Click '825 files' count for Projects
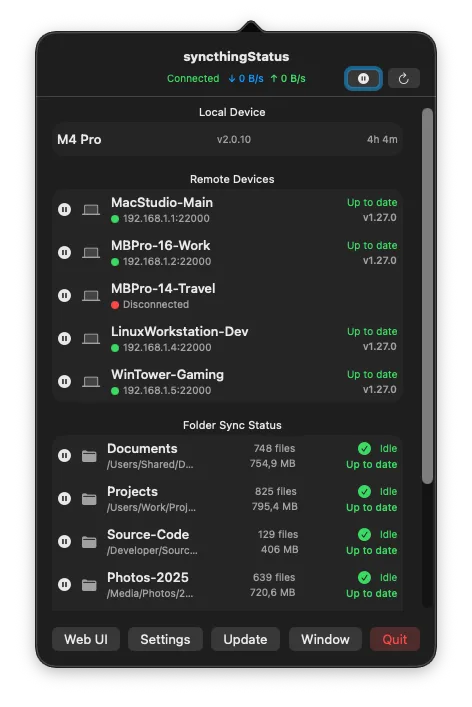 (275, 491)
